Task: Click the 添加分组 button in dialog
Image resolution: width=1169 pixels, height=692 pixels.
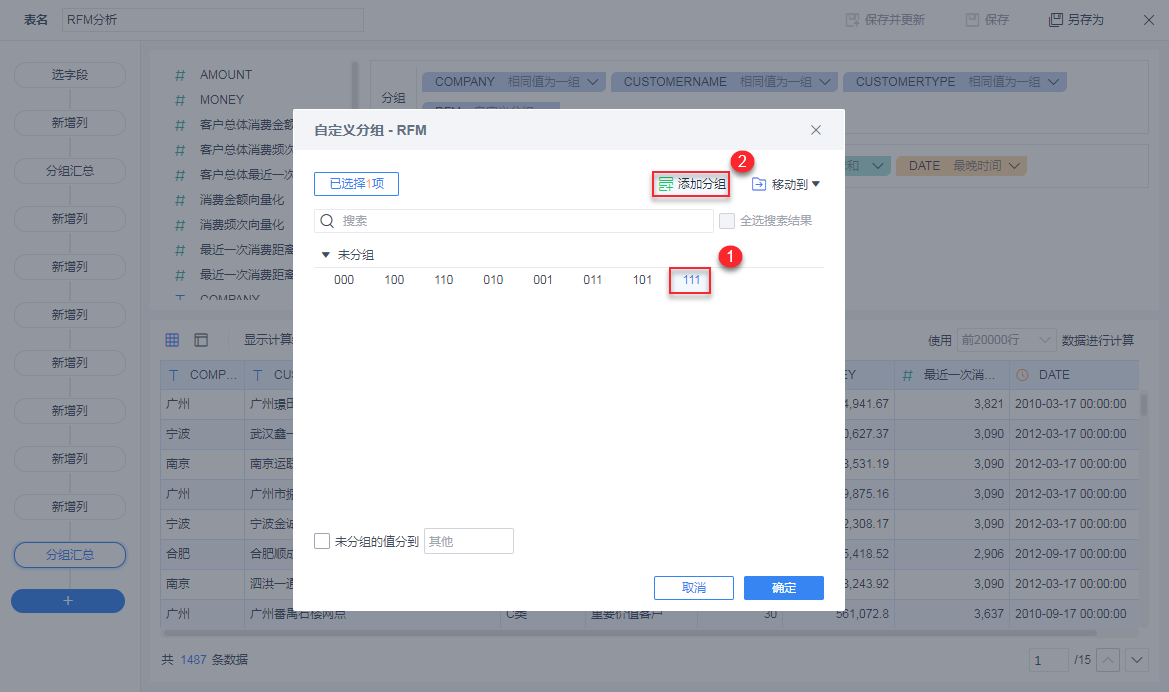Action: click(x=692, y=184)
